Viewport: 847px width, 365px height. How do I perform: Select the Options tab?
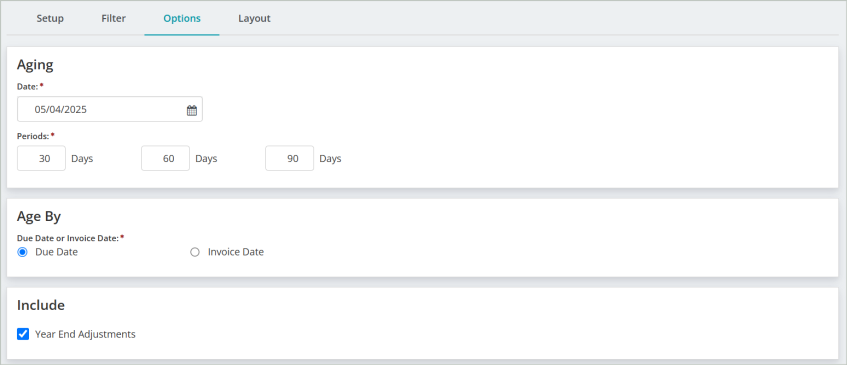[x=182, y=18]
